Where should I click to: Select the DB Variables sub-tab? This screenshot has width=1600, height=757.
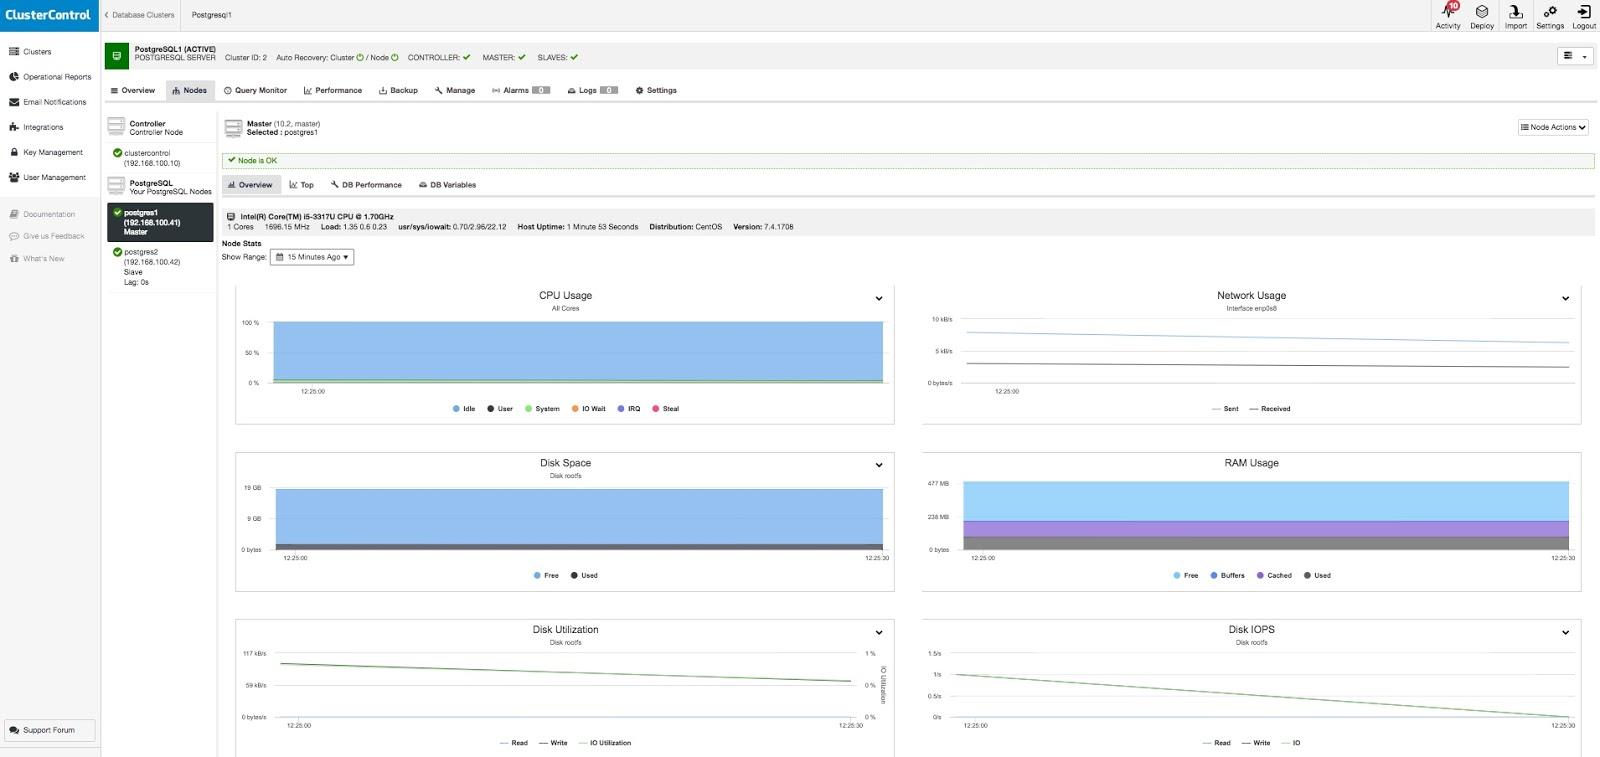tap(447, 185)
